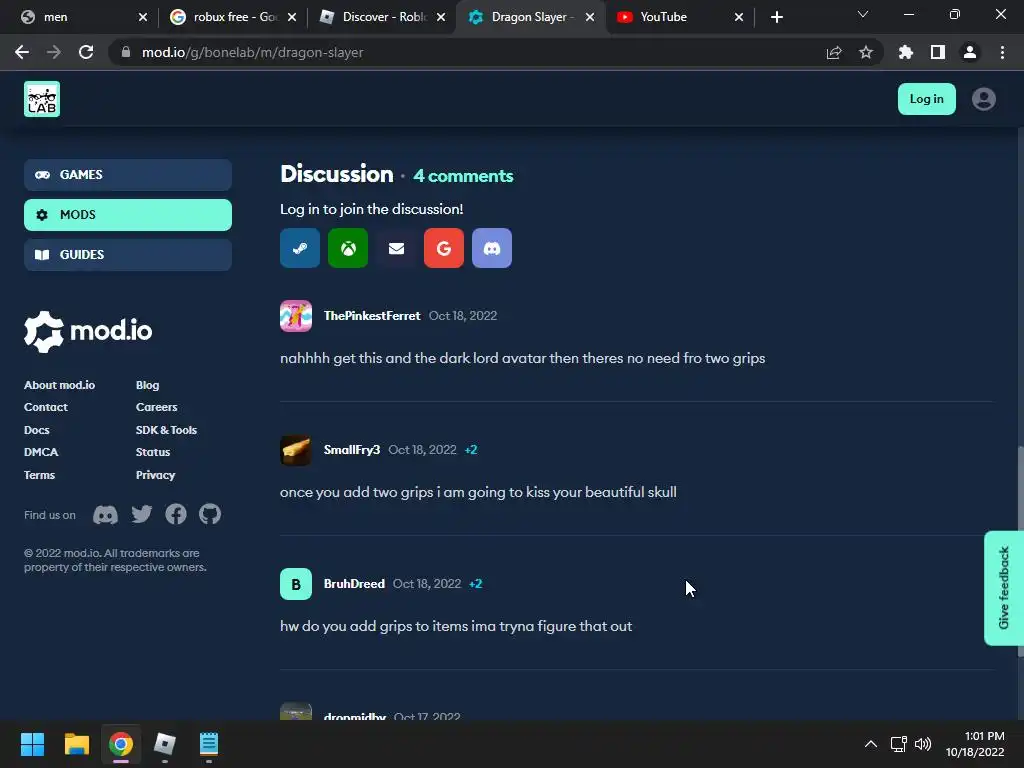
Task: Open the Privacy footer link
Action: (155, 475)
